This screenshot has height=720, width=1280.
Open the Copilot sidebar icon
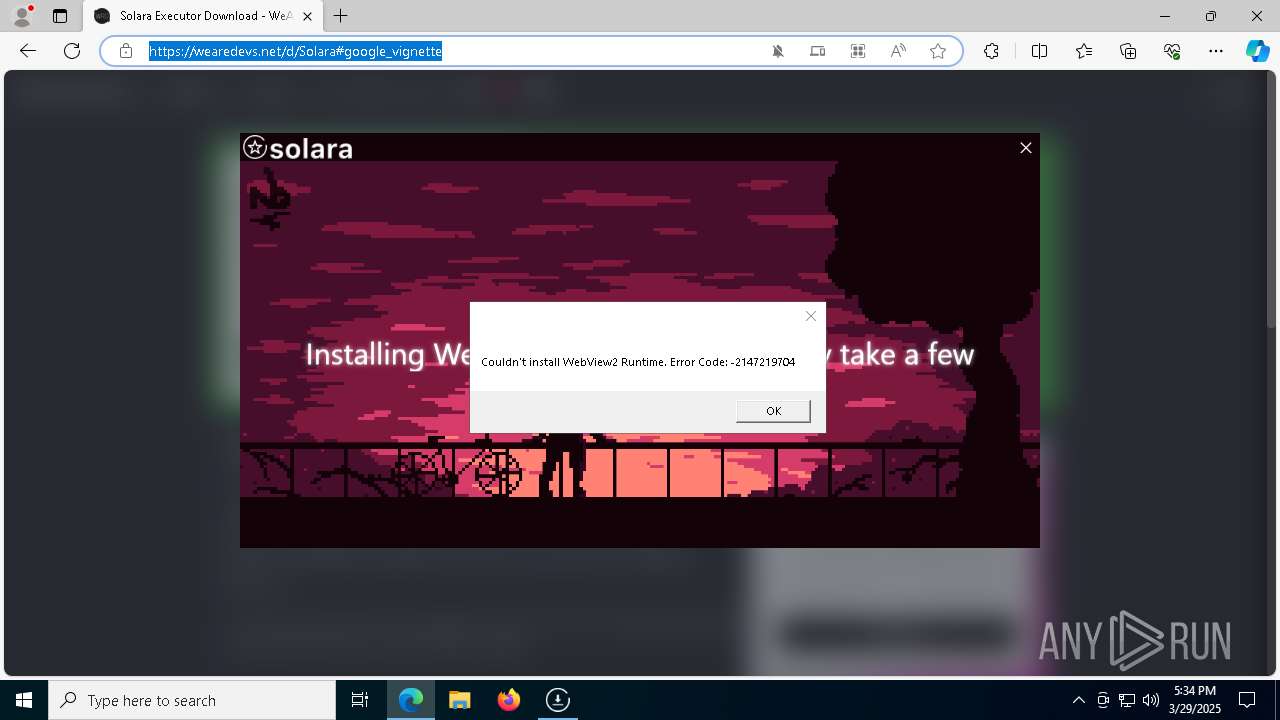pos(1258,51)
